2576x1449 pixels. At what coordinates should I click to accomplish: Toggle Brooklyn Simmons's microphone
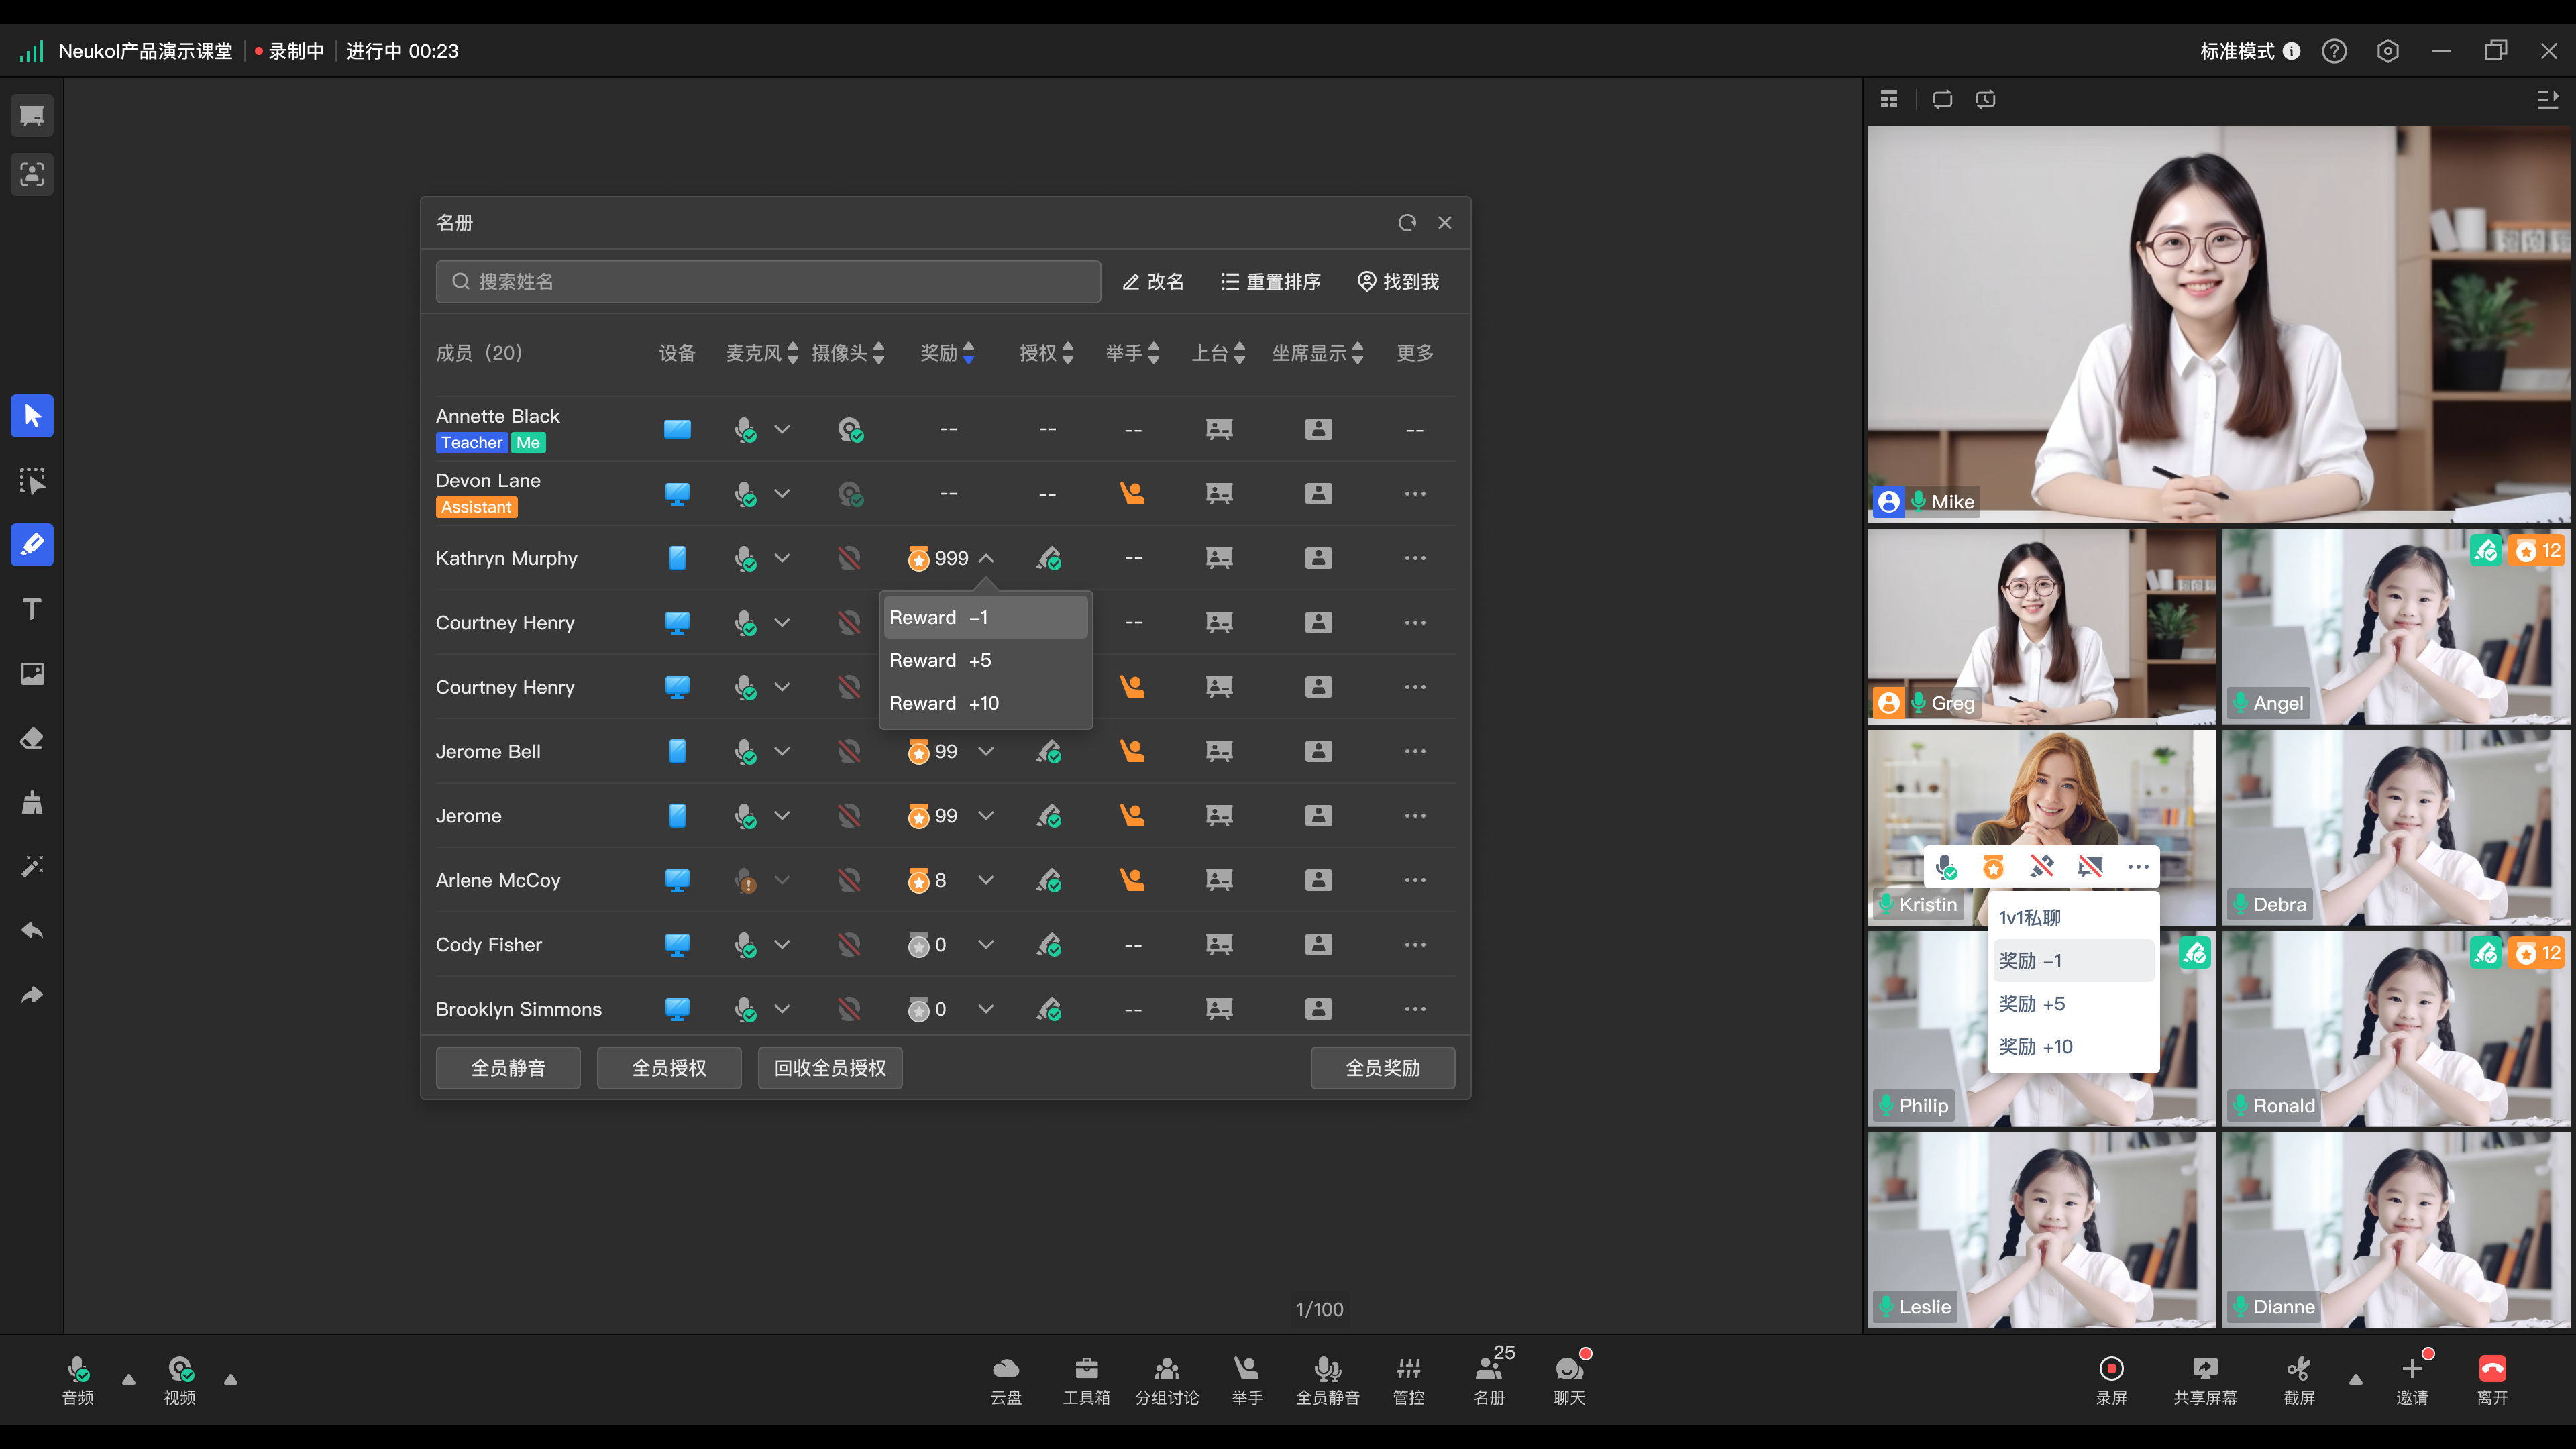click(x=745, y=1009)
